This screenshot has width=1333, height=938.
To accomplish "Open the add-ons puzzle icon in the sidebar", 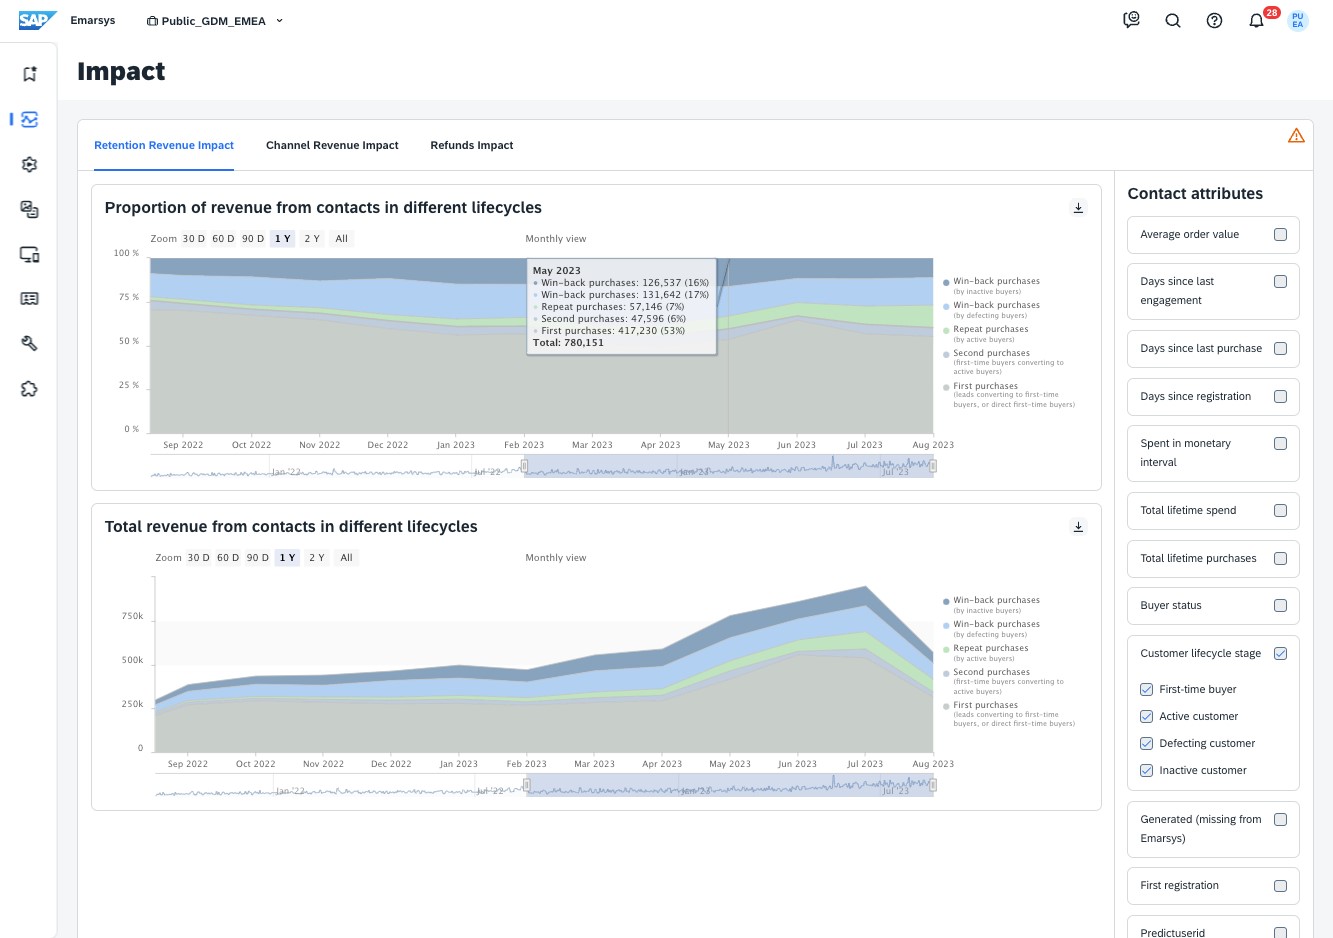I will [x=29, y=388].
